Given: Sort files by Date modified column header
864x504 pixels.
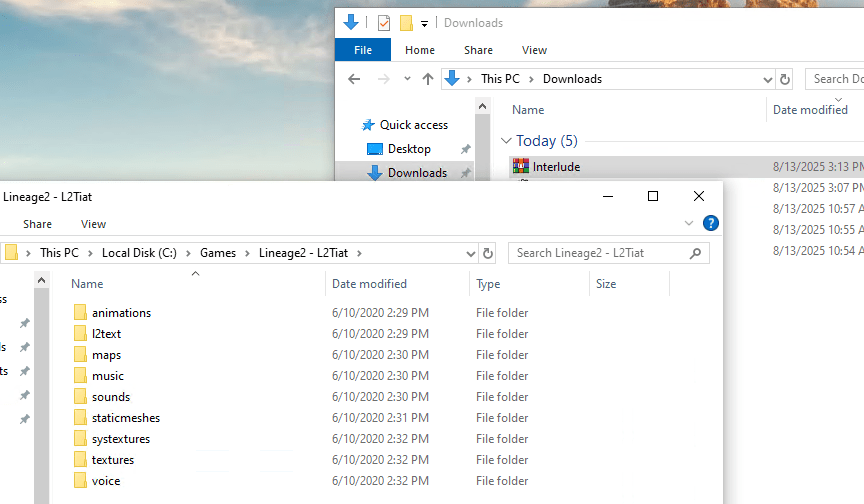Looking at the screenshot, I should pyautogui.click(x=369, y=284).
